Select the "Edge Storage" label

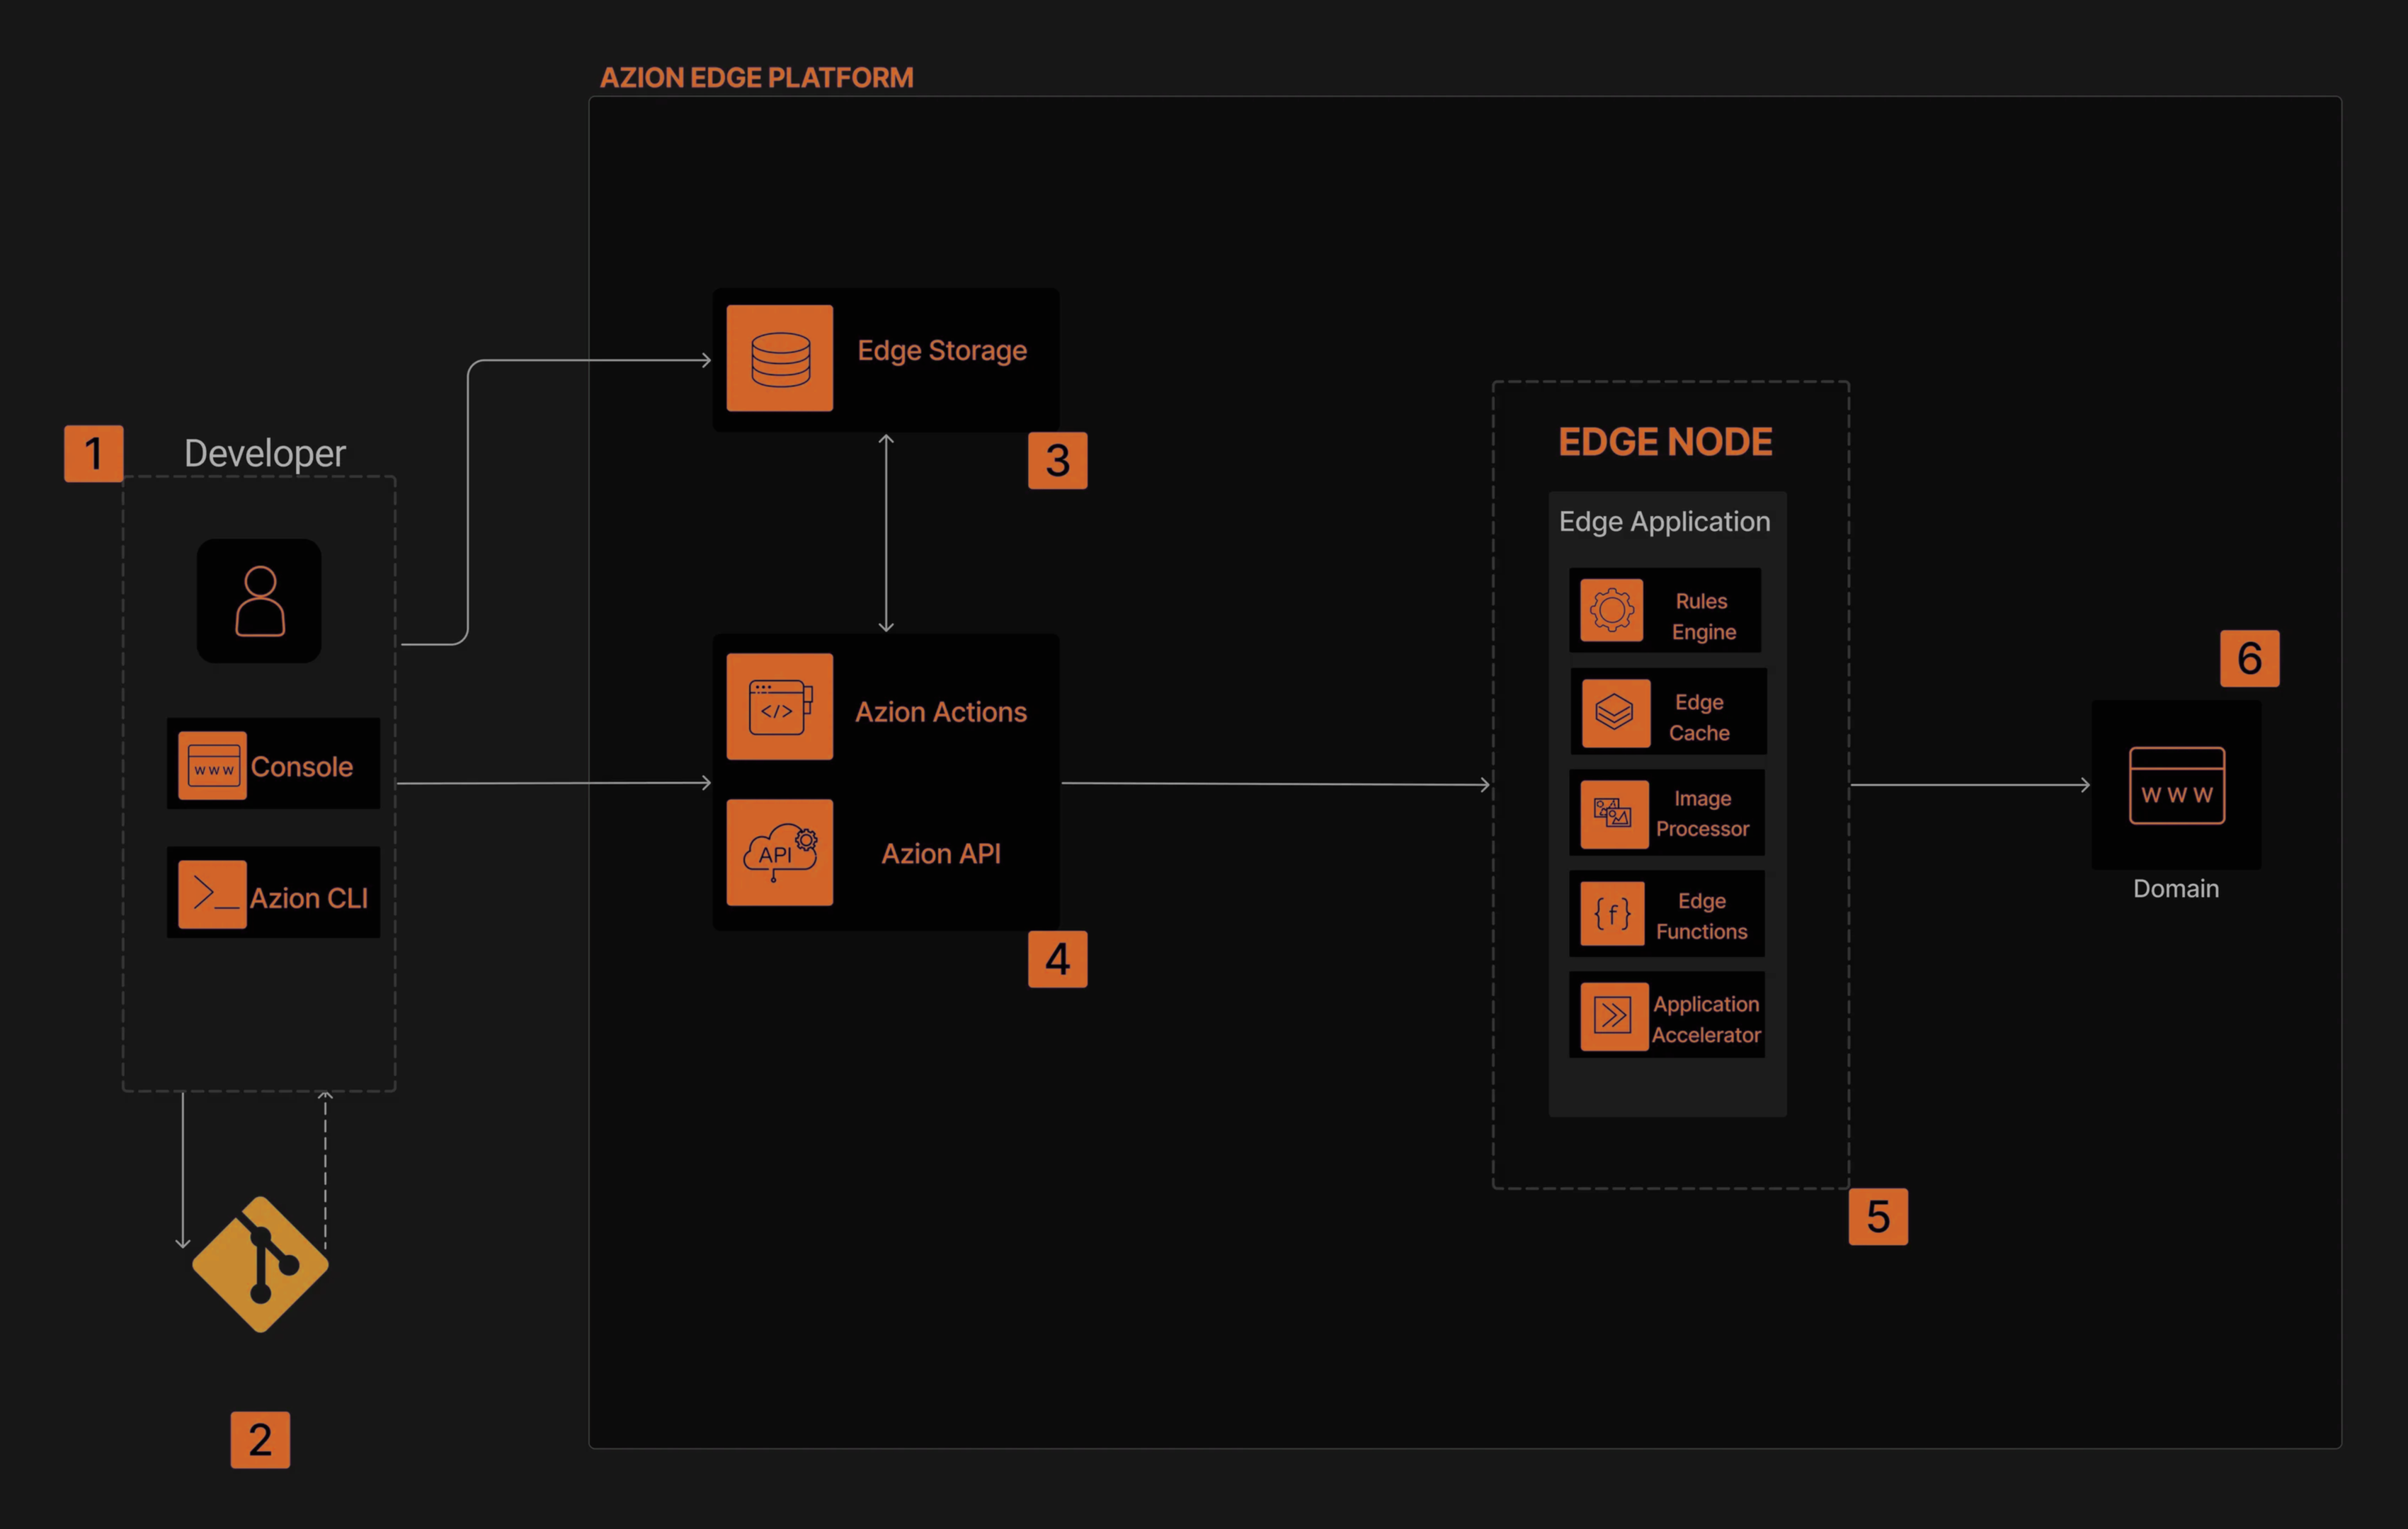coord(942,351)
